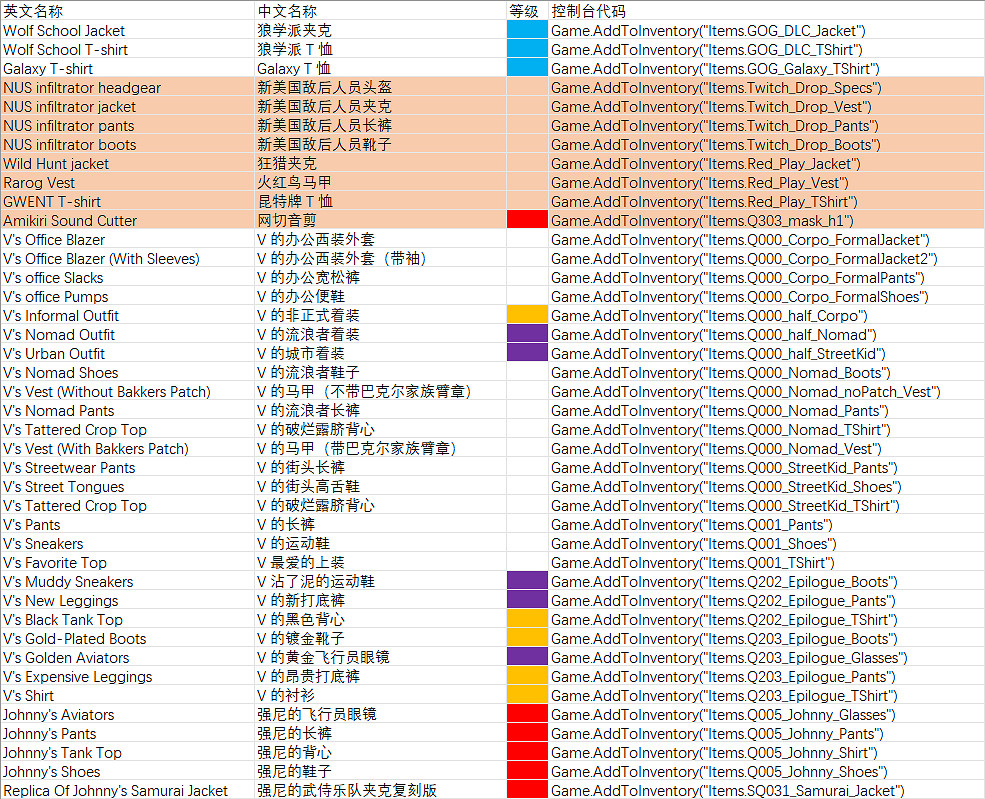Click the 英文名称 column header
This screenshot has width=985, height=799.
coord(35,11)
